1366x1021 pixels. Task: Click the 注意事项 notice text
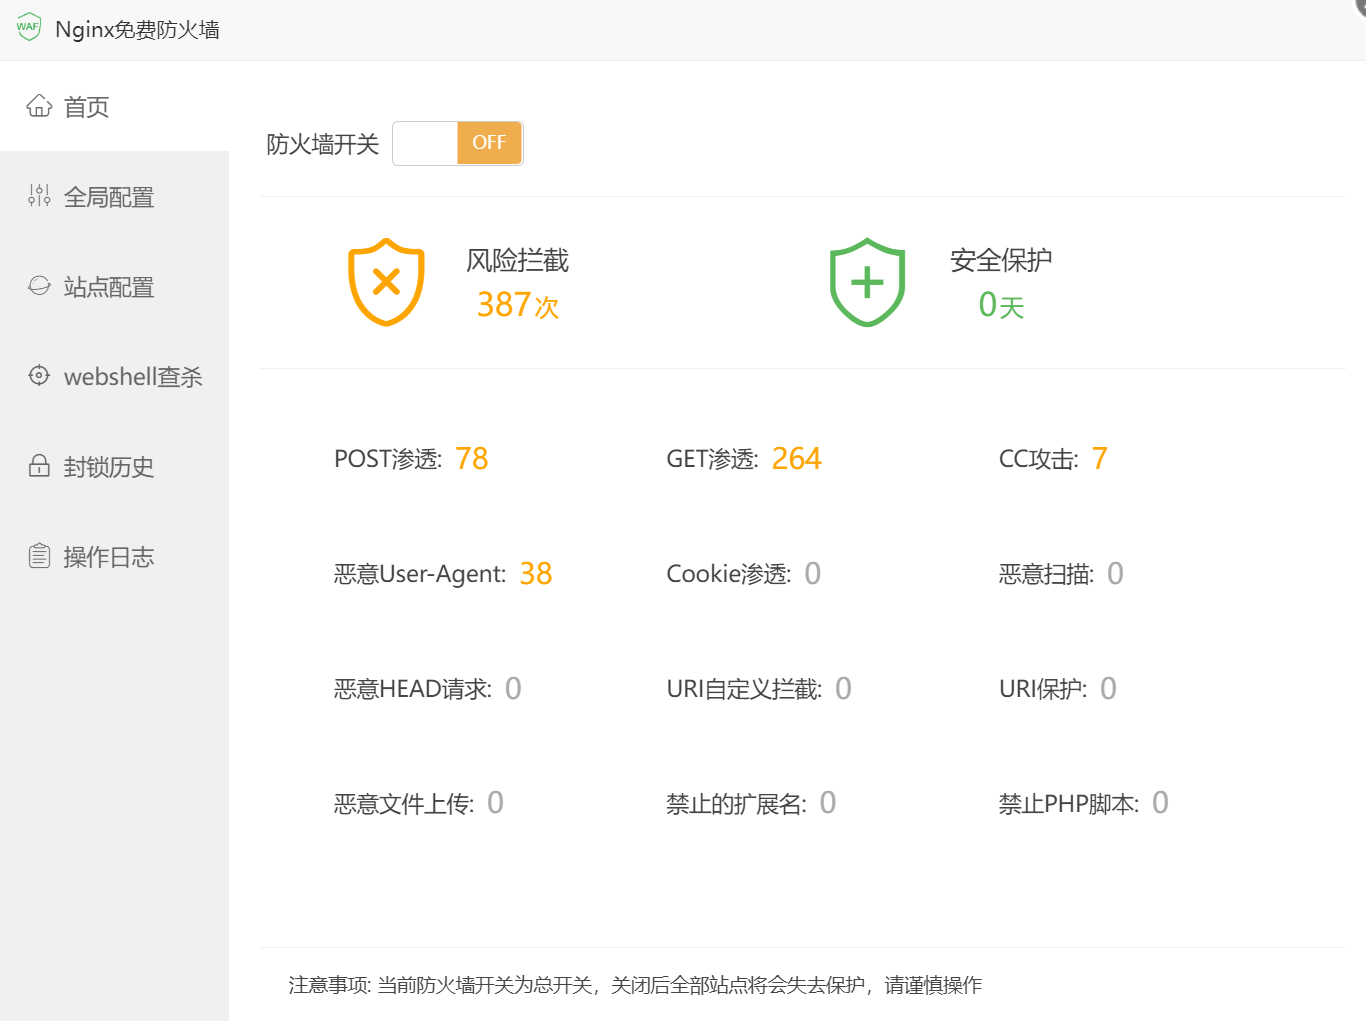pos(635,985)
